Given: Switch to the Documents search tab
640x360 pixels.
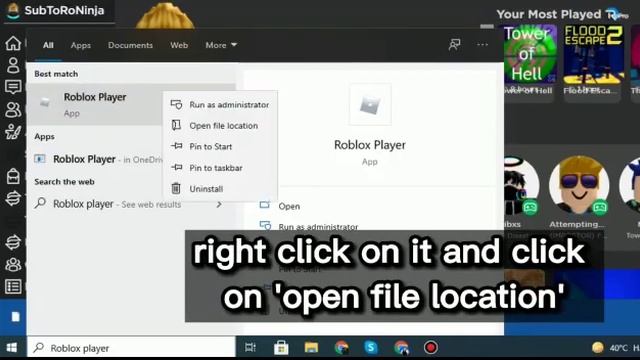Looking at the screenshot, I should 130,45.
